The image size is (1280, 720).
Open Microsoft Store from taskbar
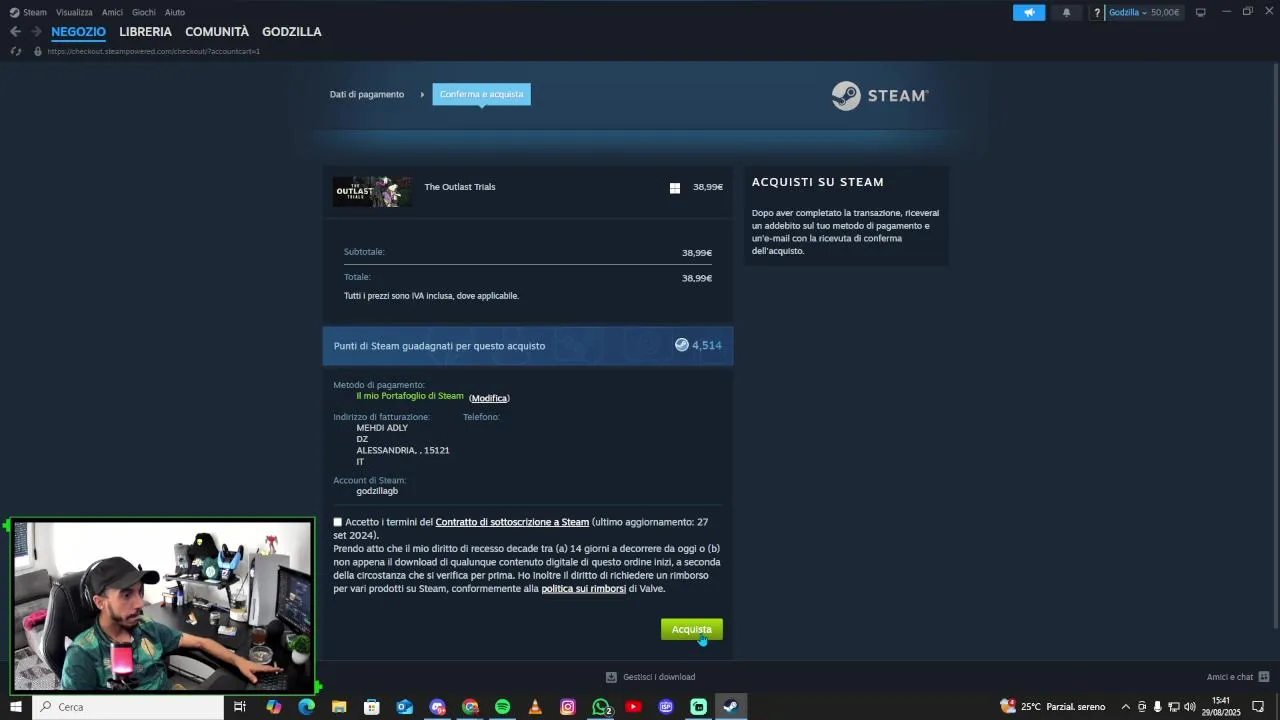pos(372,707)
